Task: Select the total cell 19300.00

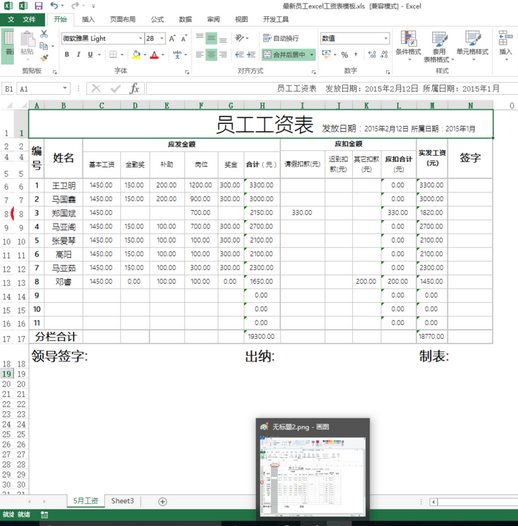Action: pos(261,336)
